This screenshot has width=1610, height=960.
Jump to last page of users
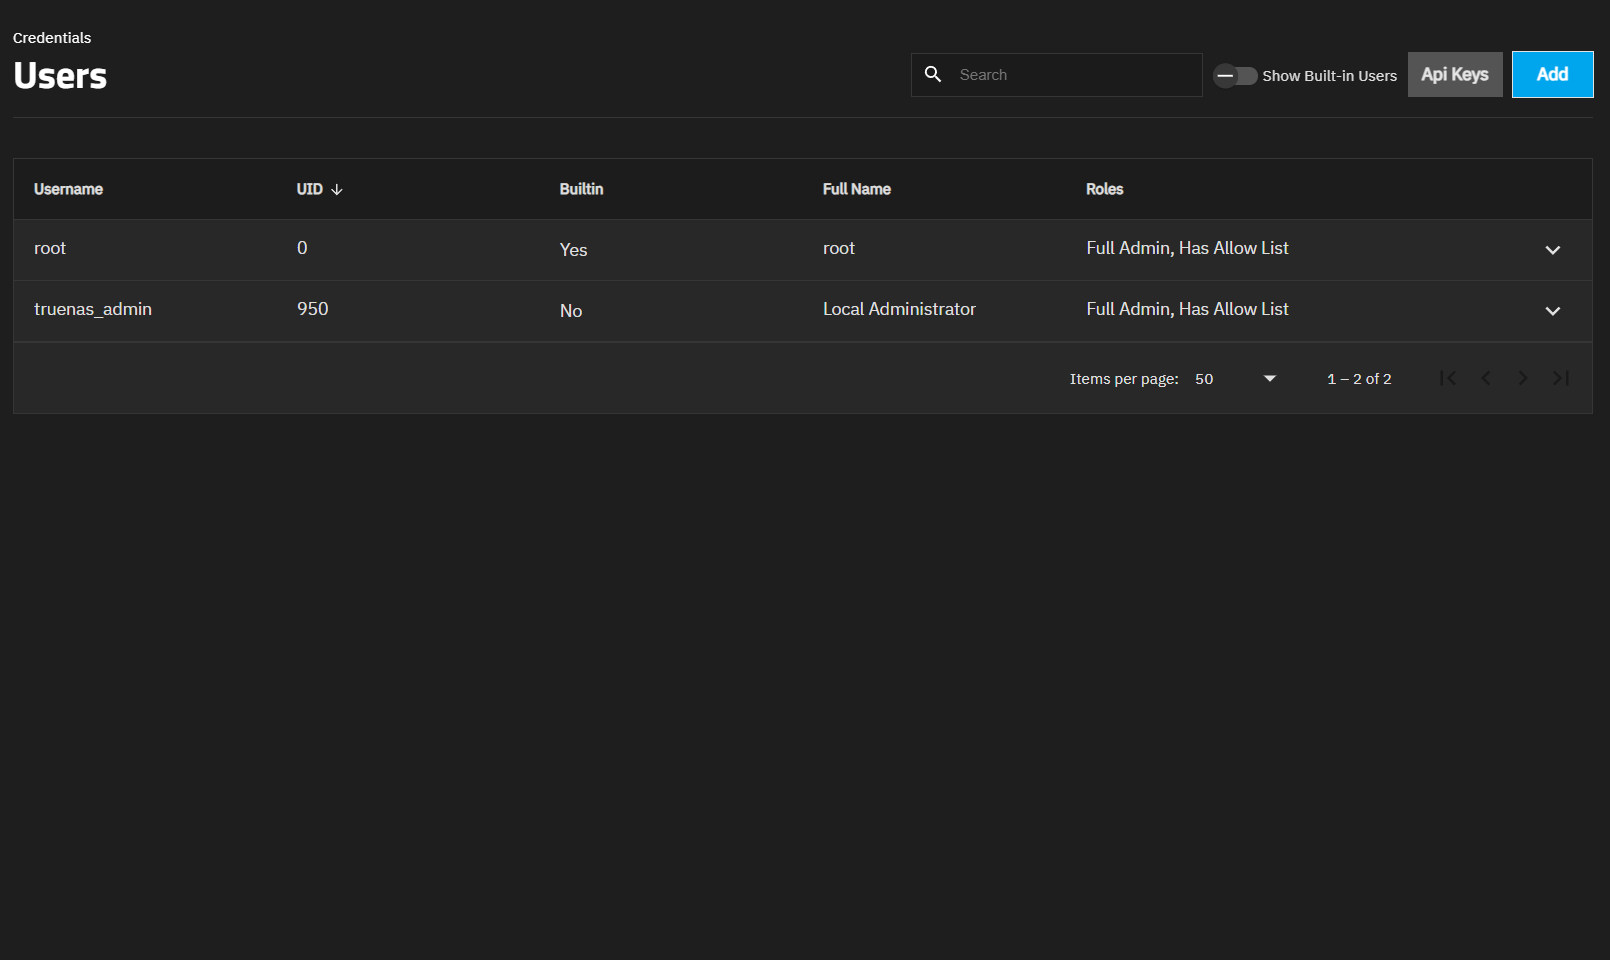[1560, 378]
